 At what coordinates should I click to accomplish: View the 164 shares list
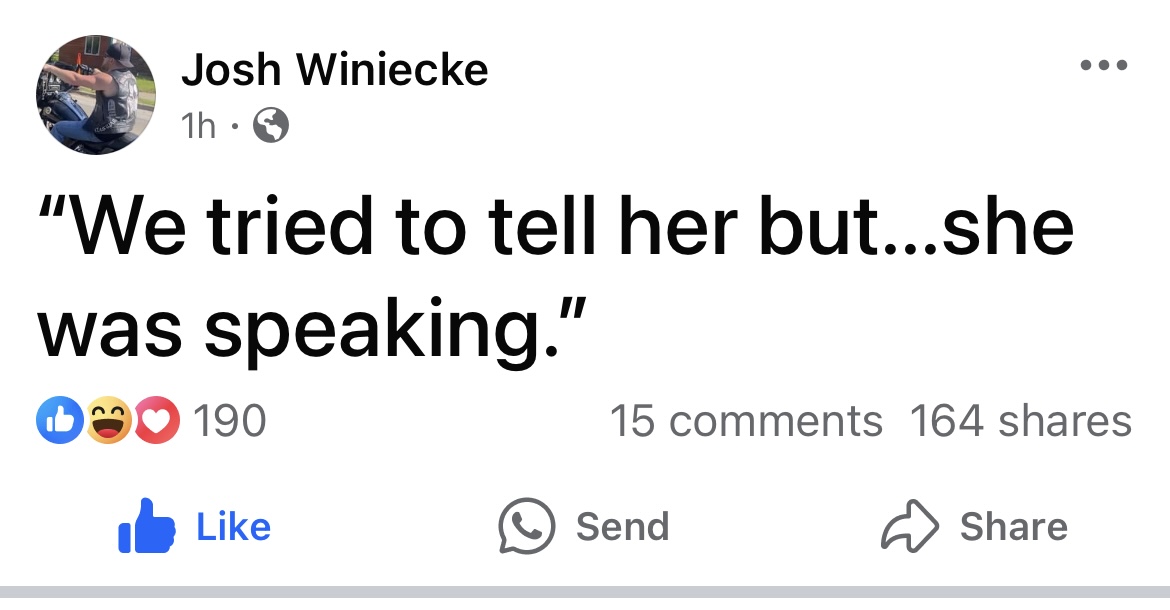click(x=1021, y=421)
